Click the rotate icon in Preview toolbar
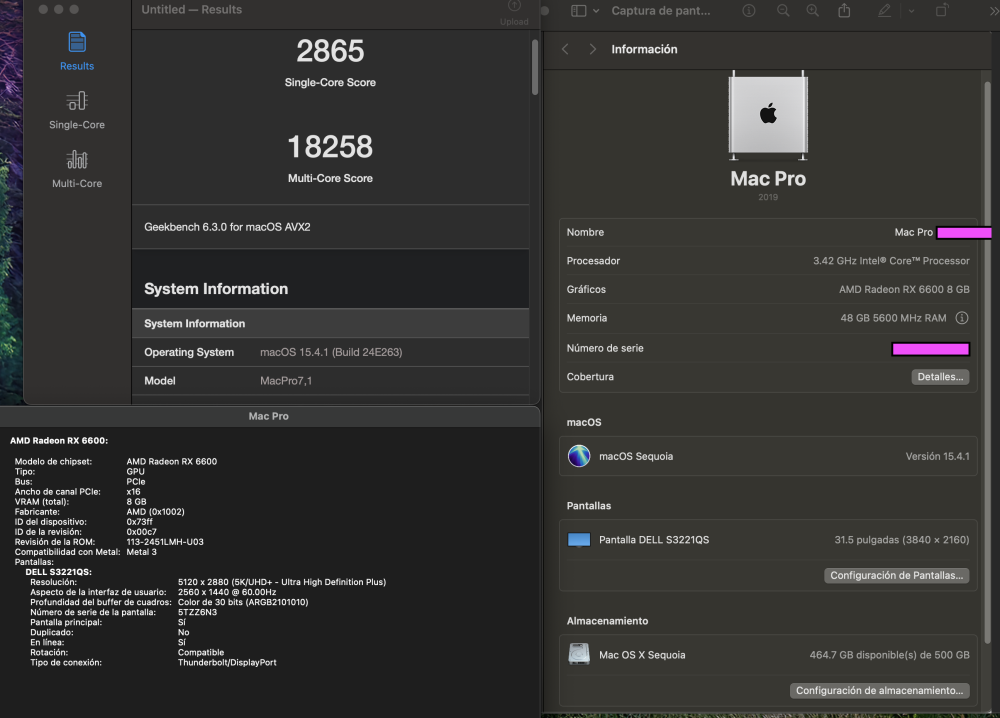 [x=941, y=11]
